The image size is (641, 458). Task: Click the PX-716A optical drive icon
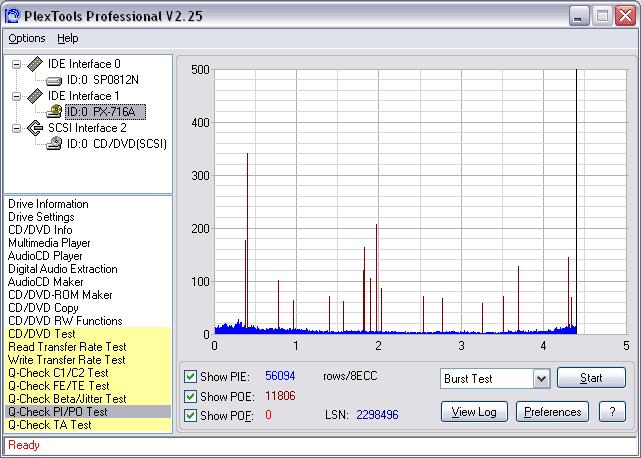[x=54, y=112]
